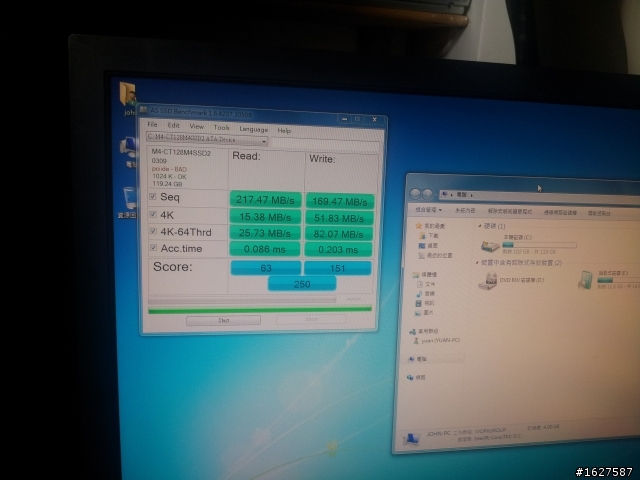Viewport: 640px width, 480px height.
Task: Collapse the removable storage devices (2) group
Action: click(x=478, y=263)
